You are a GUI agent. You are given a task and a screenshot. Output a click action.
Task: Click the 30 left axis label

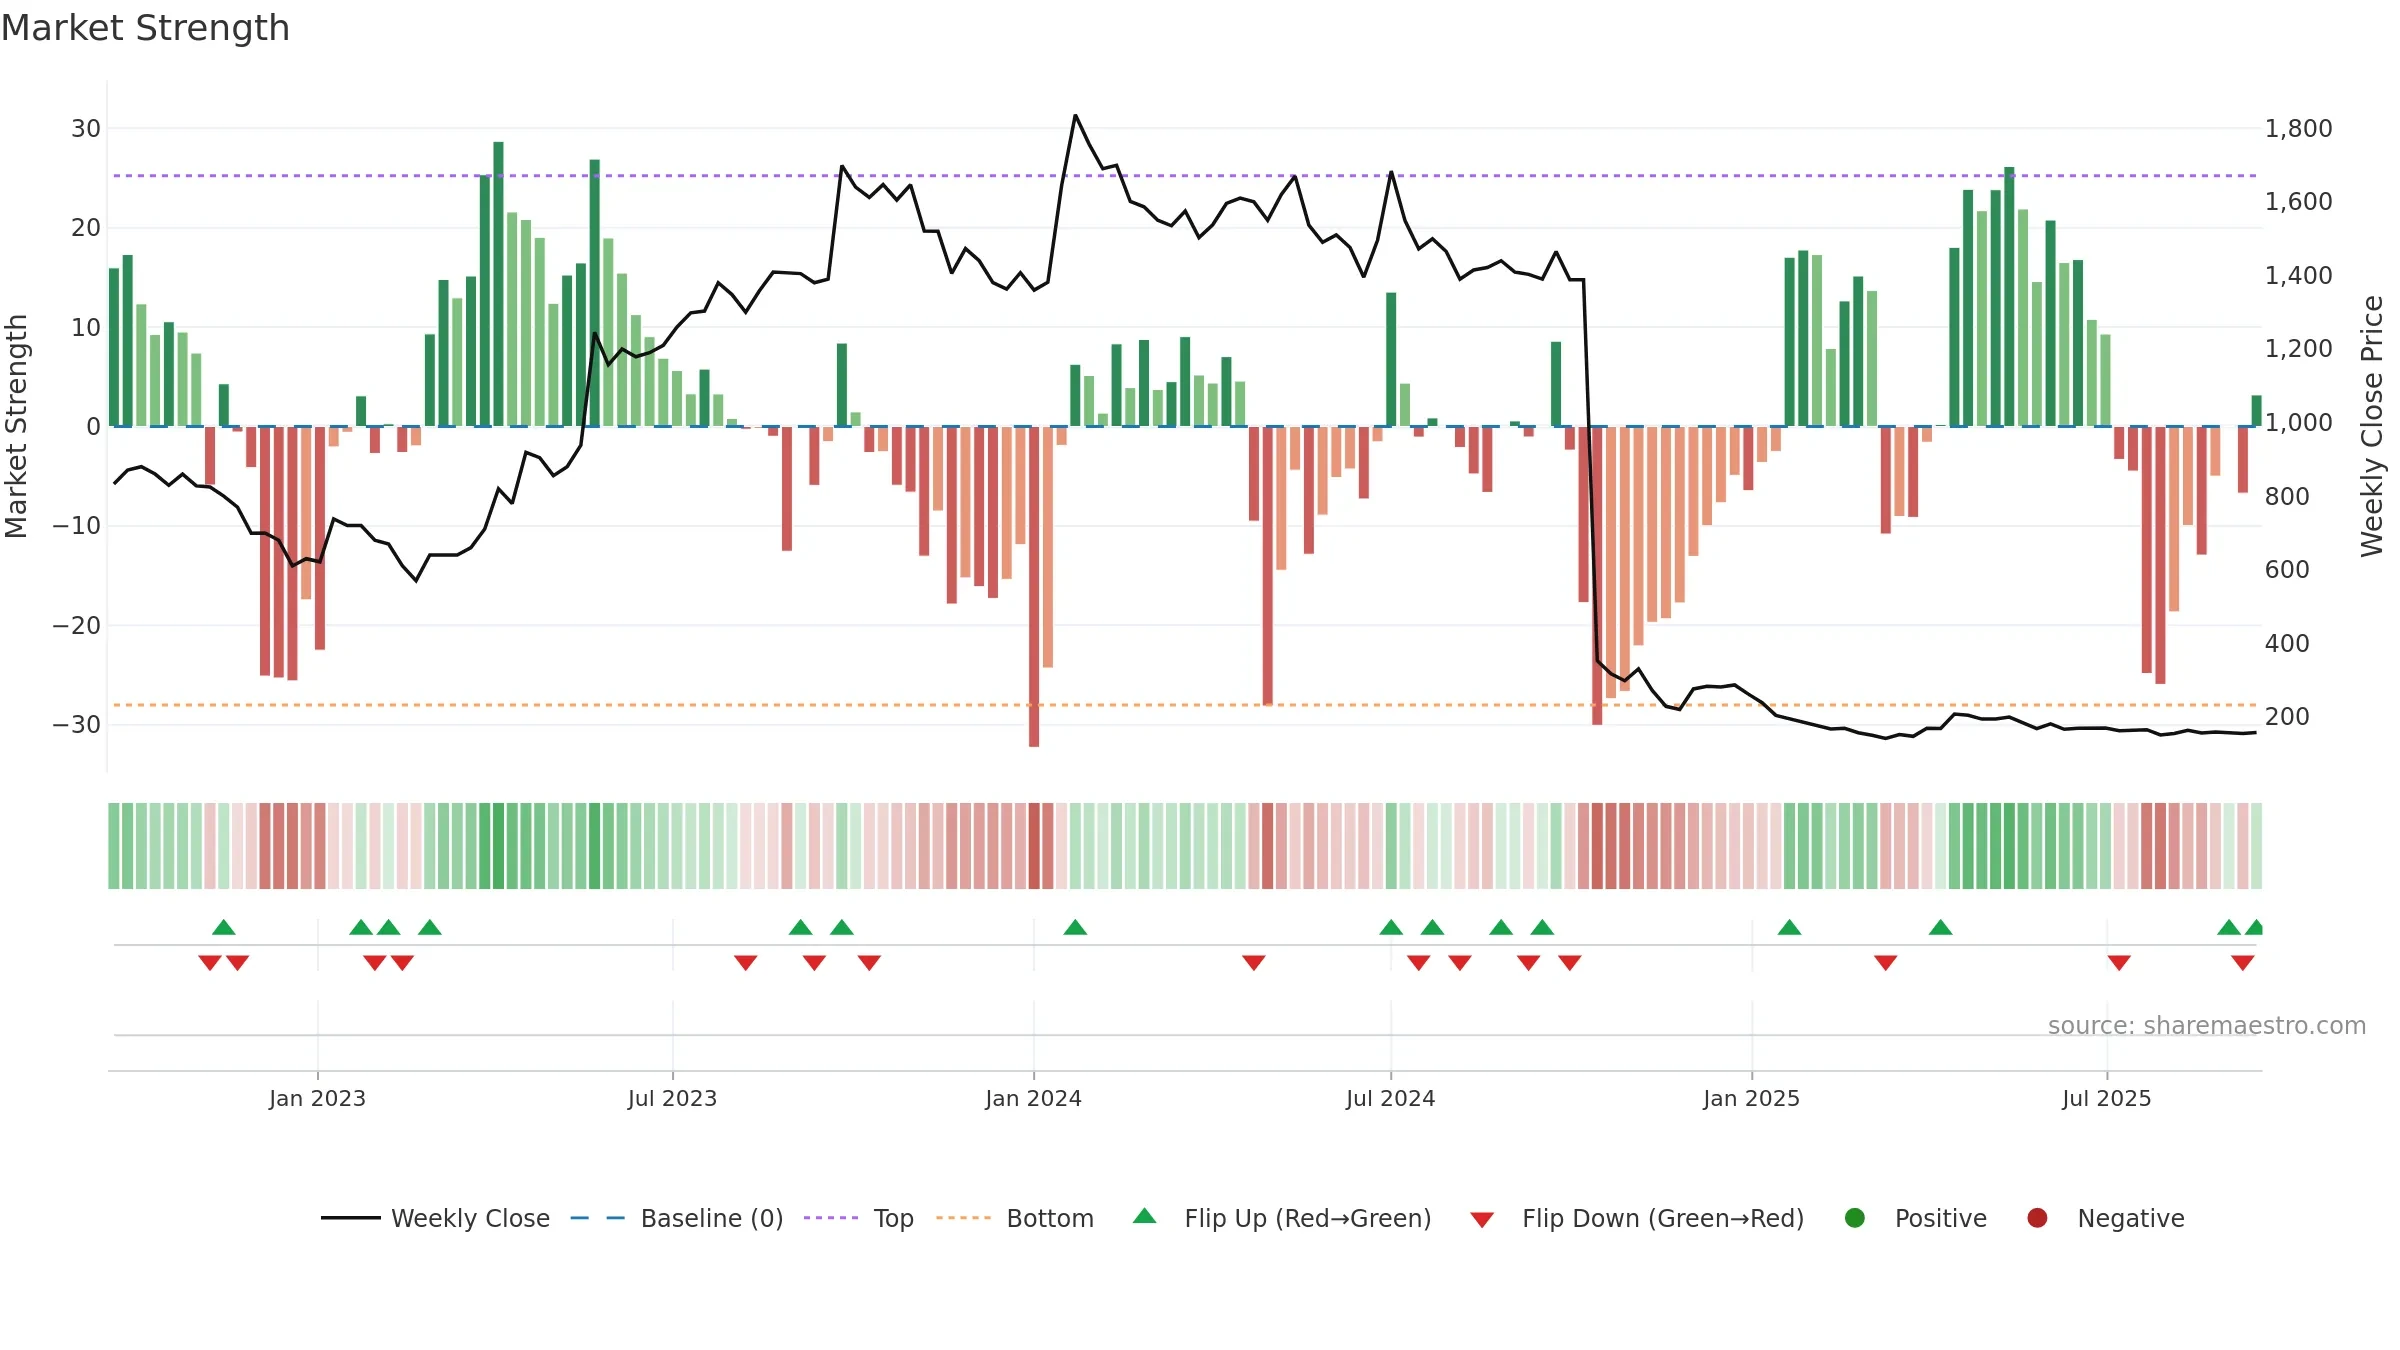click(x=86, y=129)
